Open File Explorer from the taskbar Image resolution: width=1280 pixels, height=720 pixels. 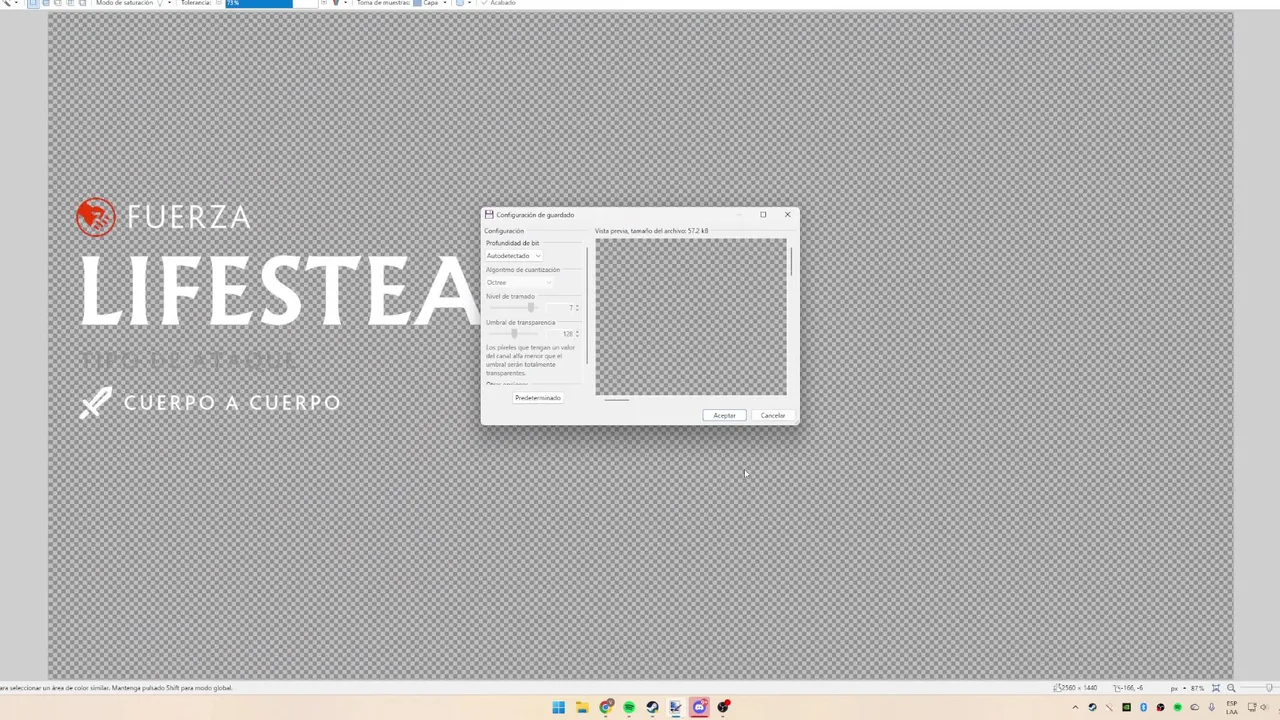click(582, 707)
